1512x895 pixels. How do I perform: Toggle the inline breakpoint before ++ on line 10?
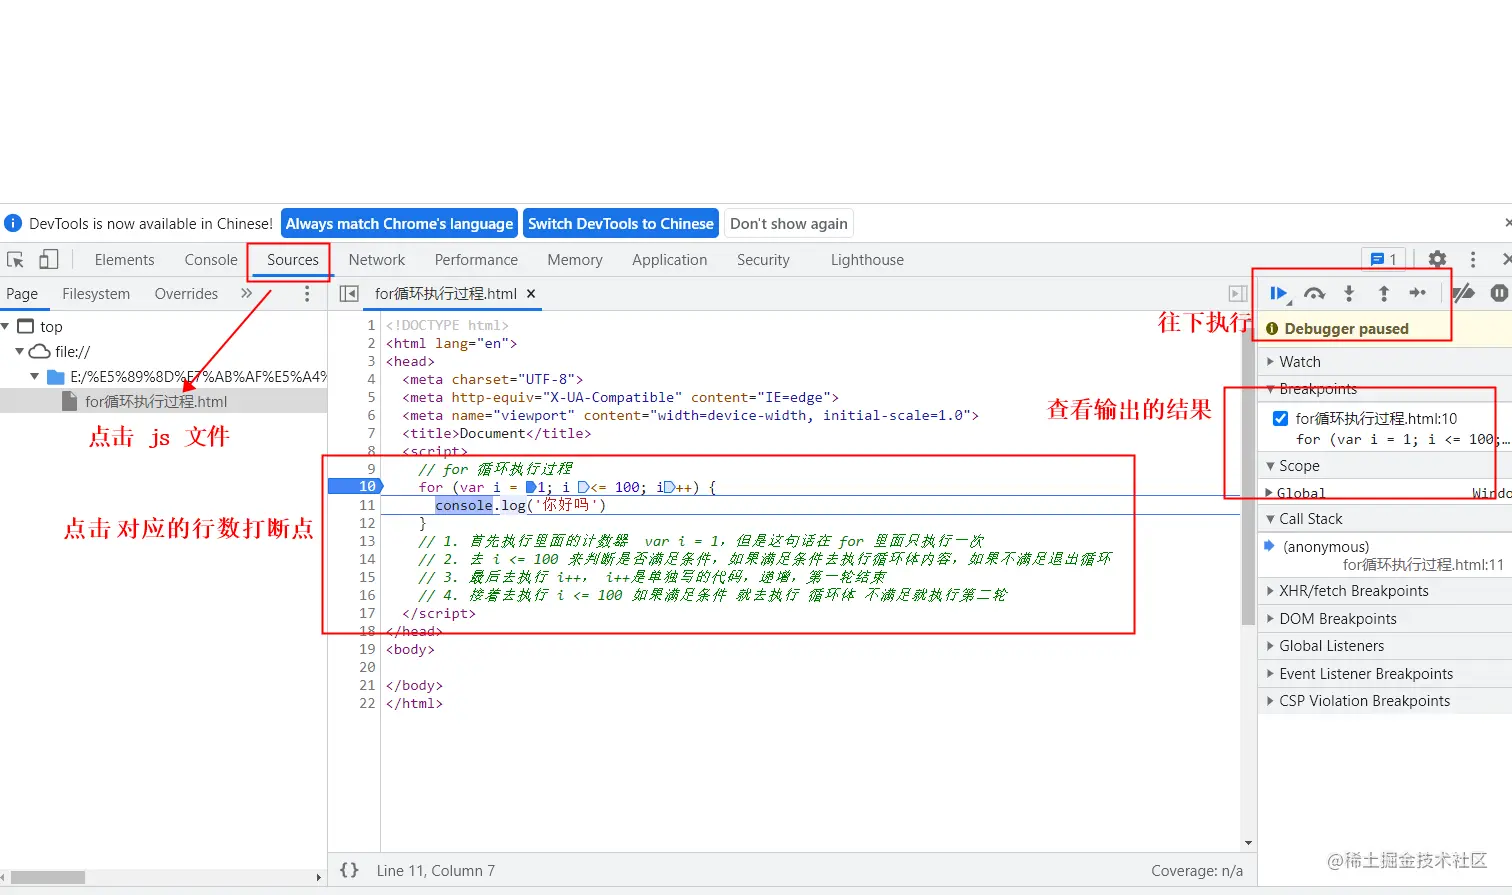click(x=669, y=487)
